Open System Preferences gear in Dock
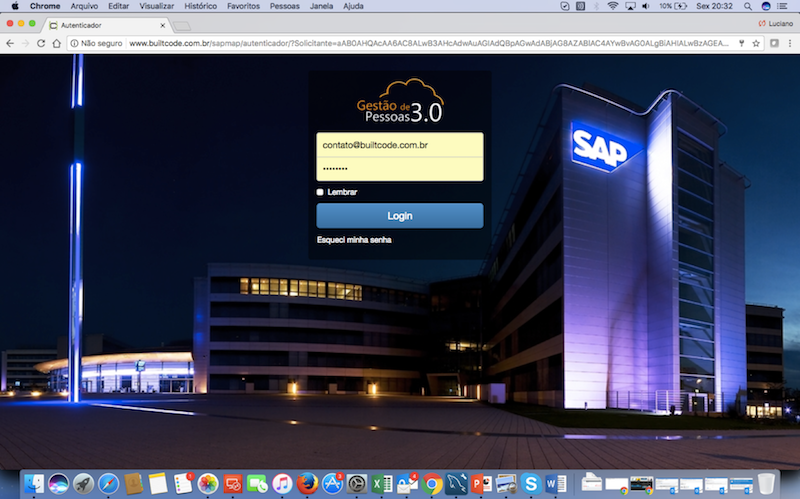800x499 pixels. pyautogui.click(x=357, y=484)
